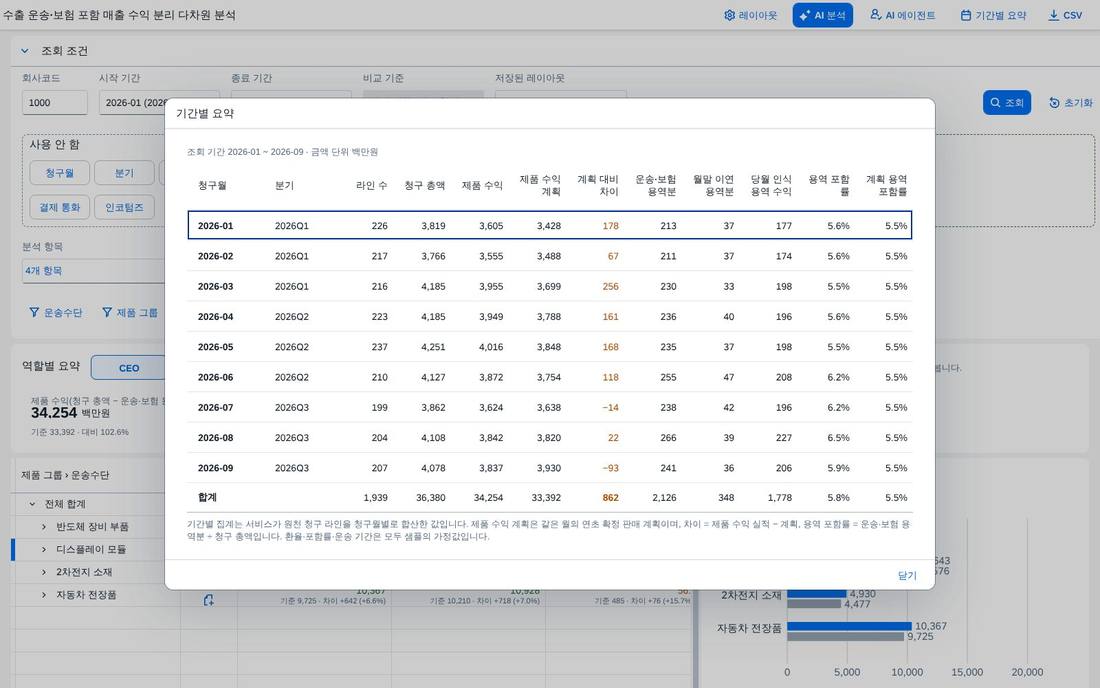Click the total difference value 862
The image size is (1100, 688).
tap(610, 498)
